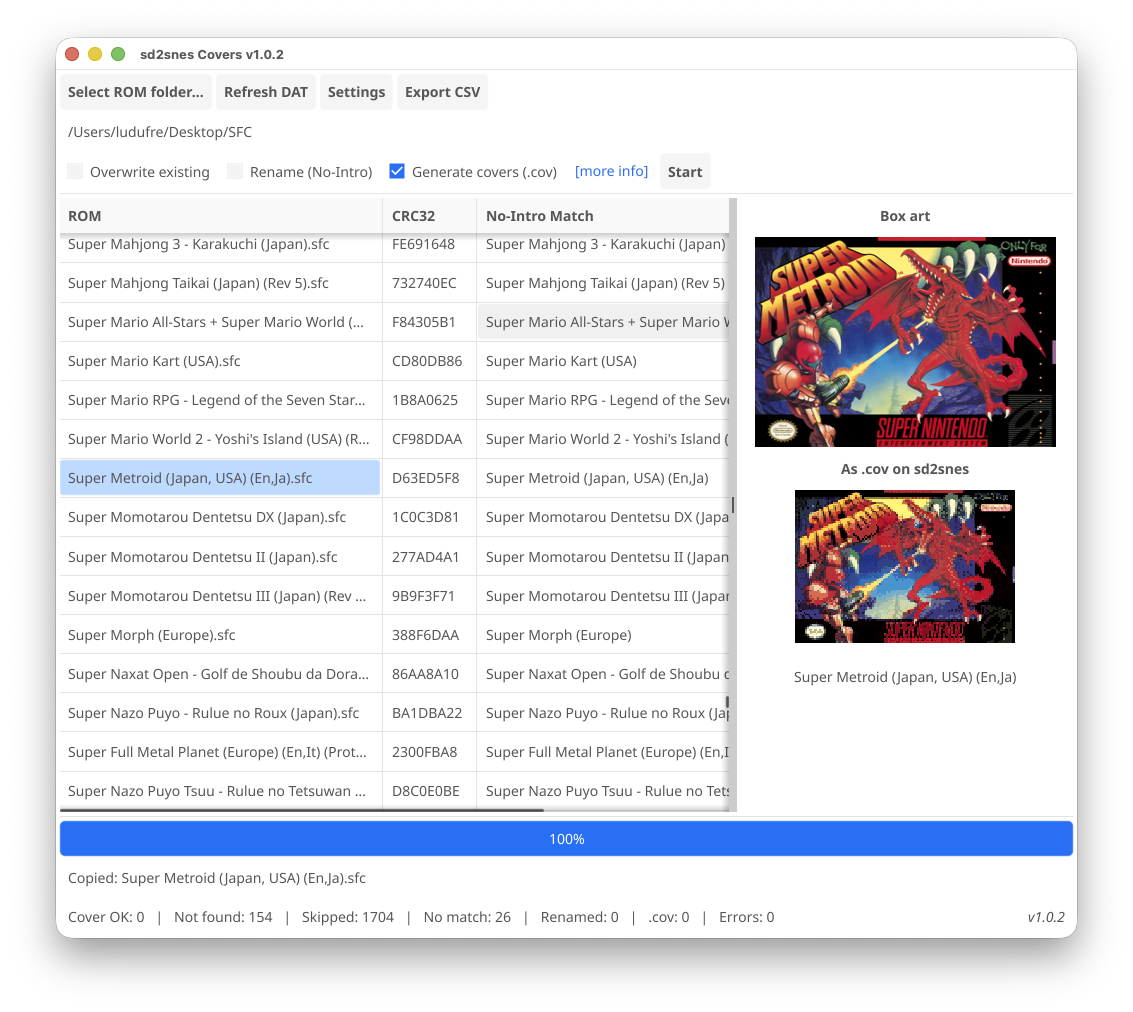Maximize the window with the green button
Screen dimensions: 1133x1012
tap(118, 54)
